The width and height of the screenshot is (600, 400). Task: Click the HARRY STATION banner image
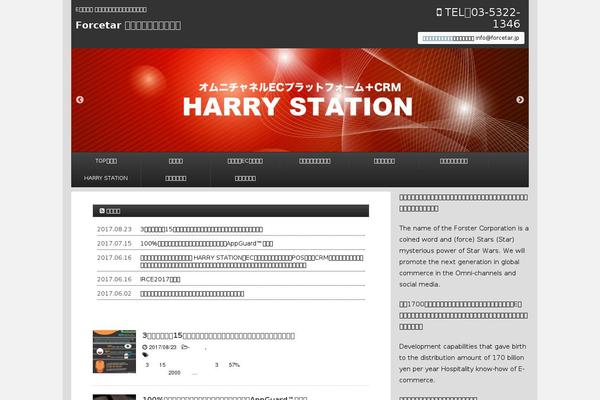pyautogui.click(x=300, y=100)
